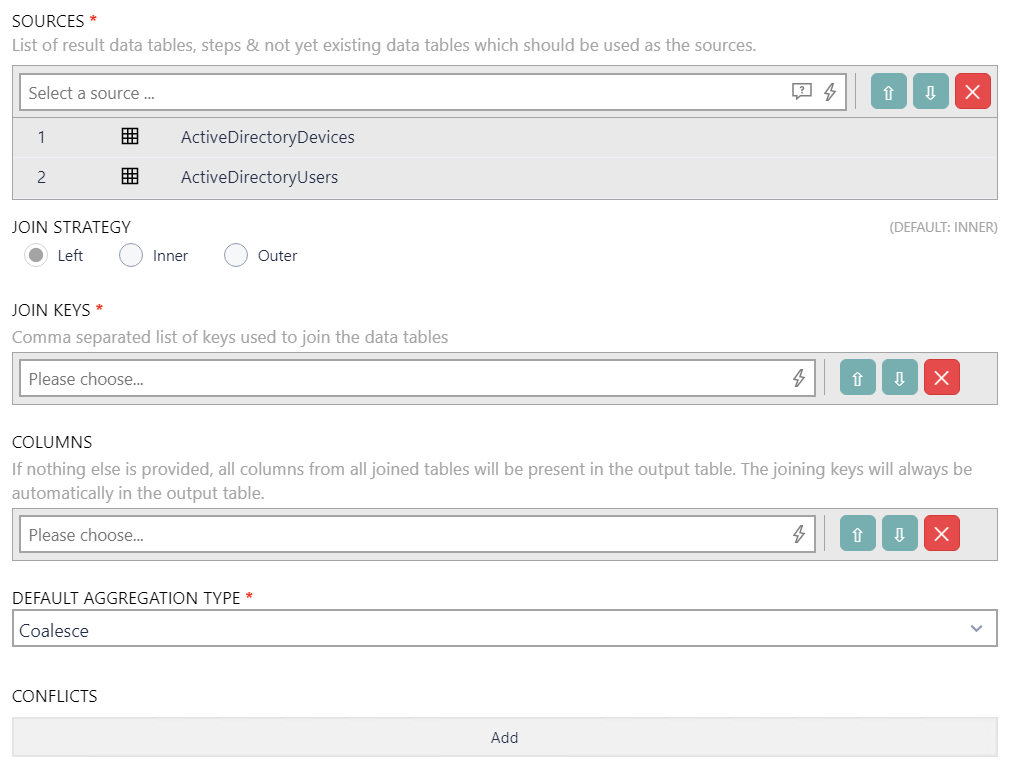Click lightning bolt icon in Columns field

[x=798, y=535]
